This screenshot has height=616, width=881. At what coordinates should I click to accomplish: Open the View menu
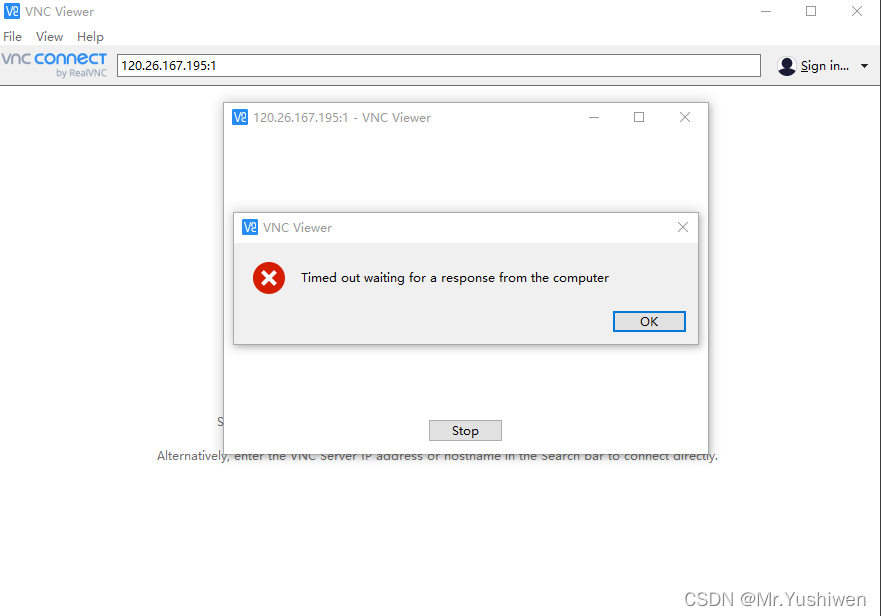click(49, 37)
